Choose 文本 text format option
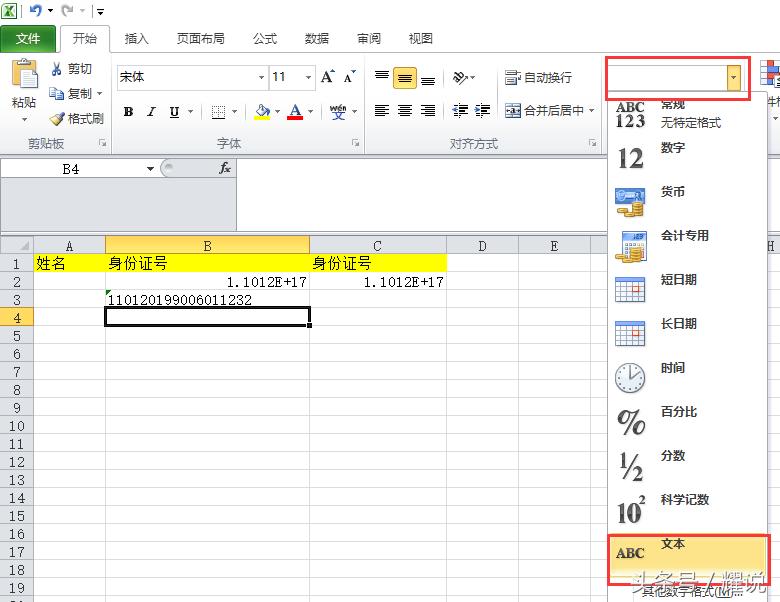The width and height of the screenshot is (780, 602). [x=687, y=554]
